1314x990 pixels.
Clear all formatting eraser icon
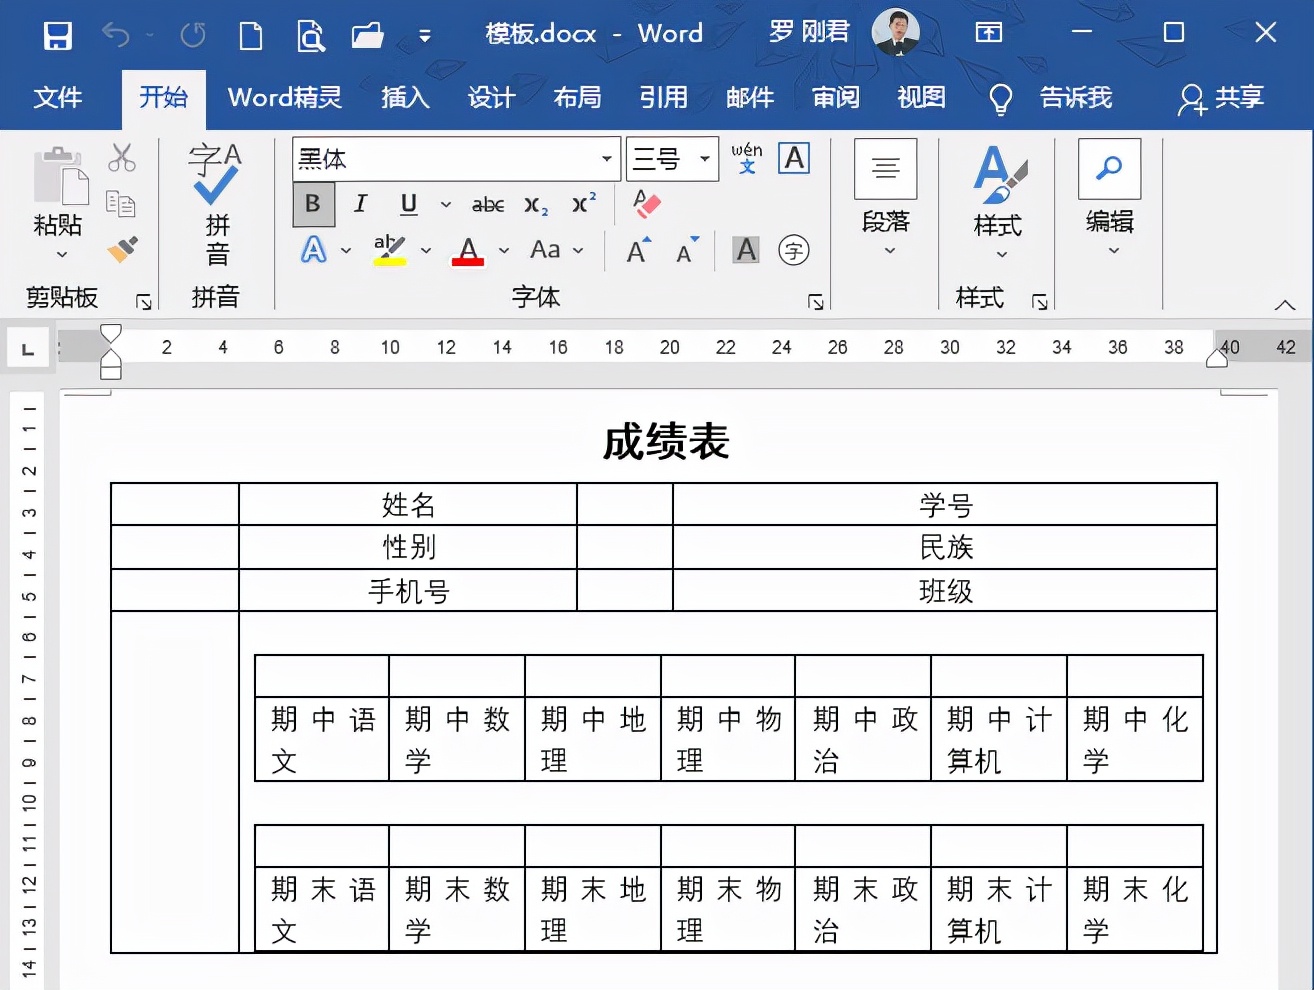(x=647, y=204)
